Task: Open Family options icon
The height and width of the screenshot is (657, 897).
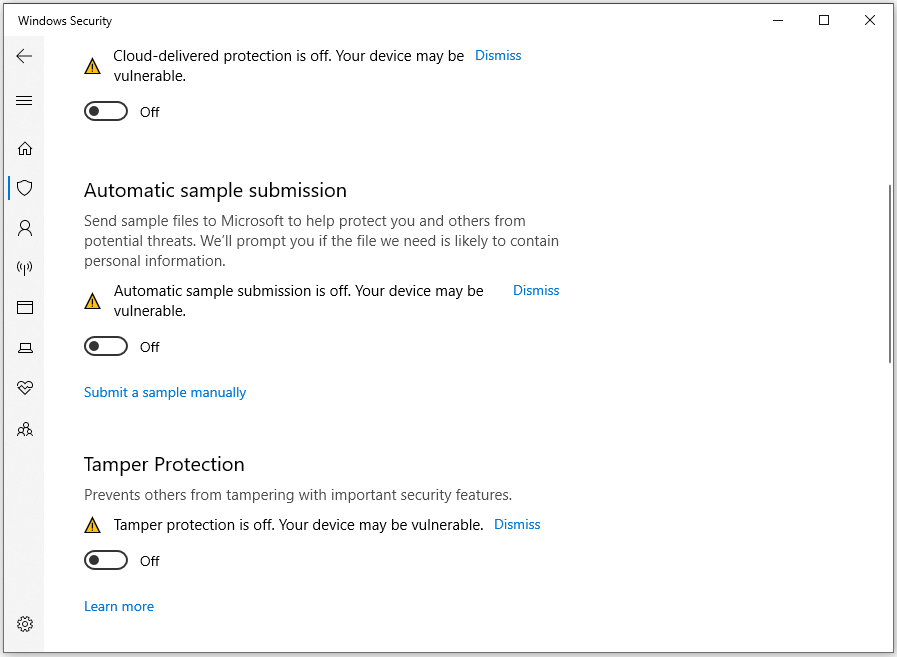Action: 25,429
